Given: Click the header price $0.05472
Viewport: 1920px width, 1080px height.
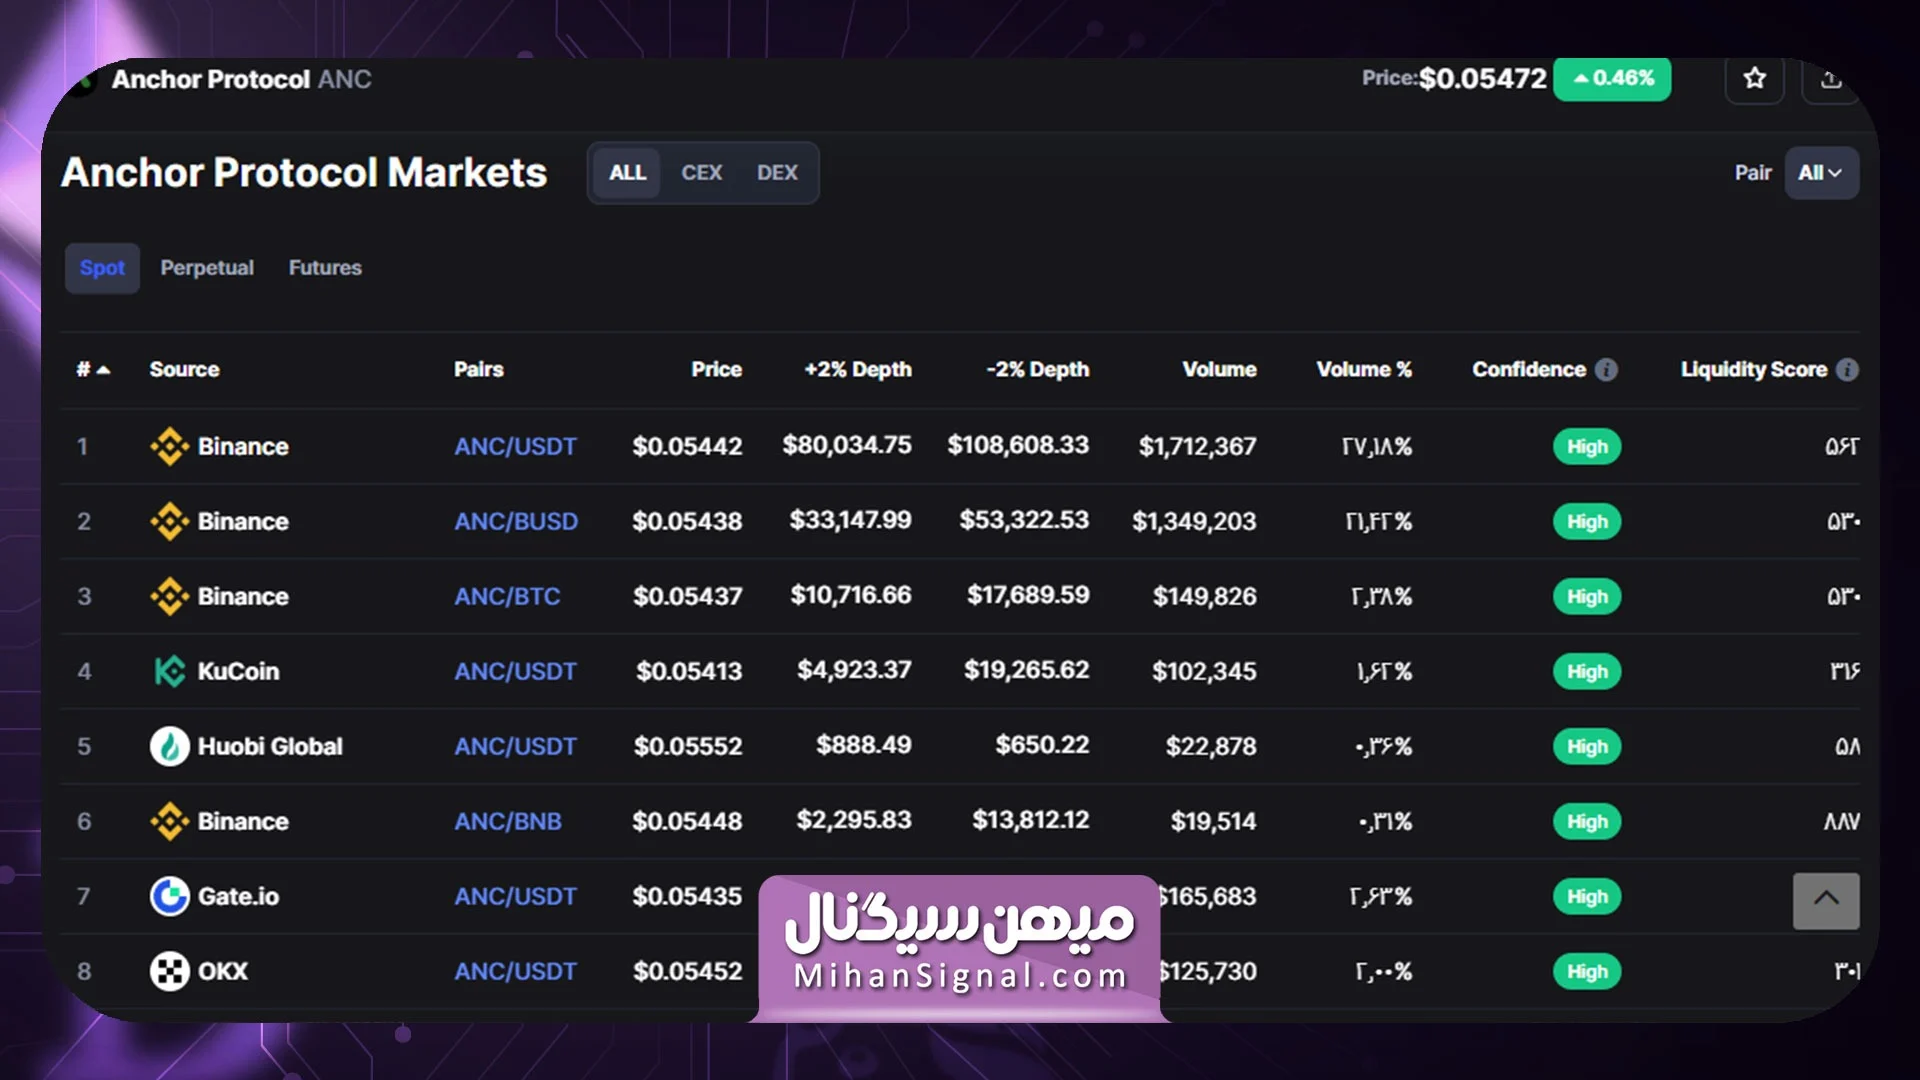Looking at the screenshot, I should [x=1483, y=79].
